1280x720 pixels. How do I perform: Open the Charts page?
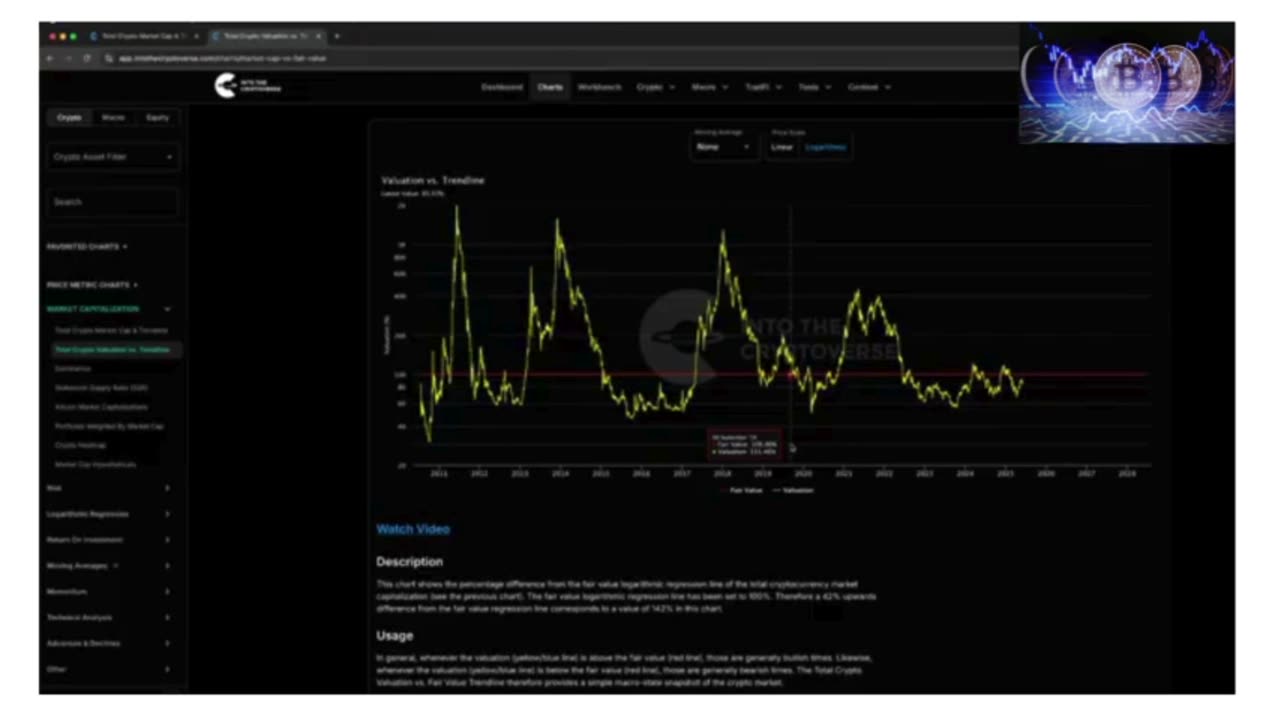click(x=550, y=87)
